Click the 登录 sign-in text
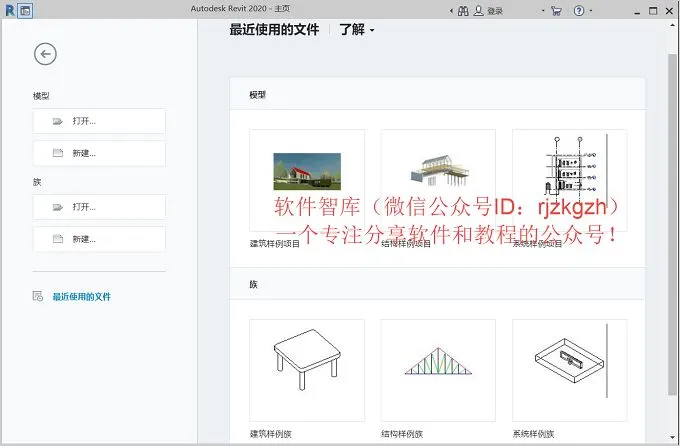680x446 pixels. (495, 11)
